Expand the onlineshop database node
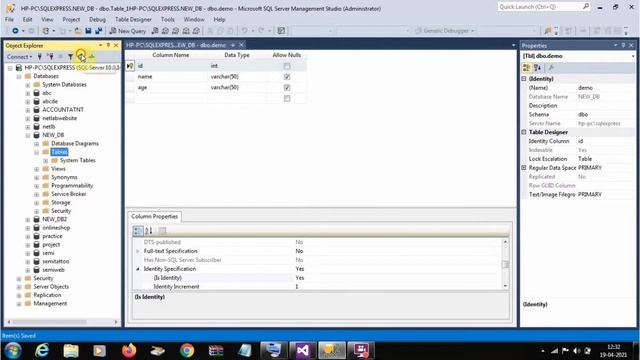Screen dimensions: 640x360 coord(28,228)
